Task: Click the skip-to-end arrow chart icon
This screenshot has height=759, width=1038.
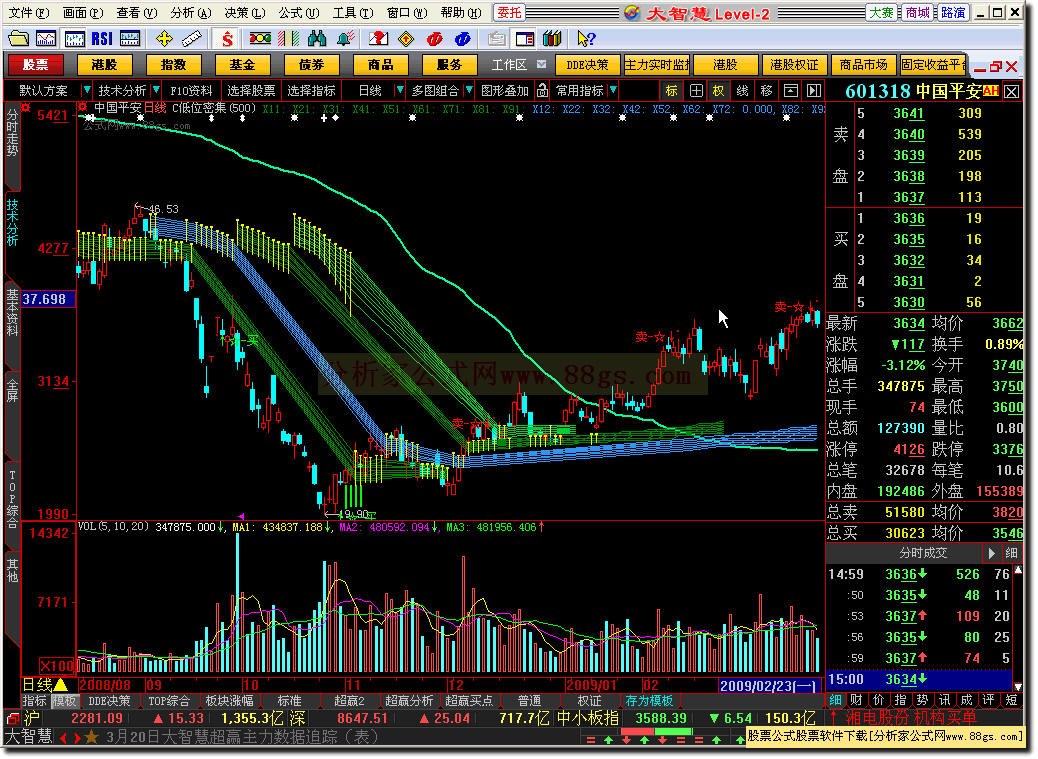Action: 815,91
